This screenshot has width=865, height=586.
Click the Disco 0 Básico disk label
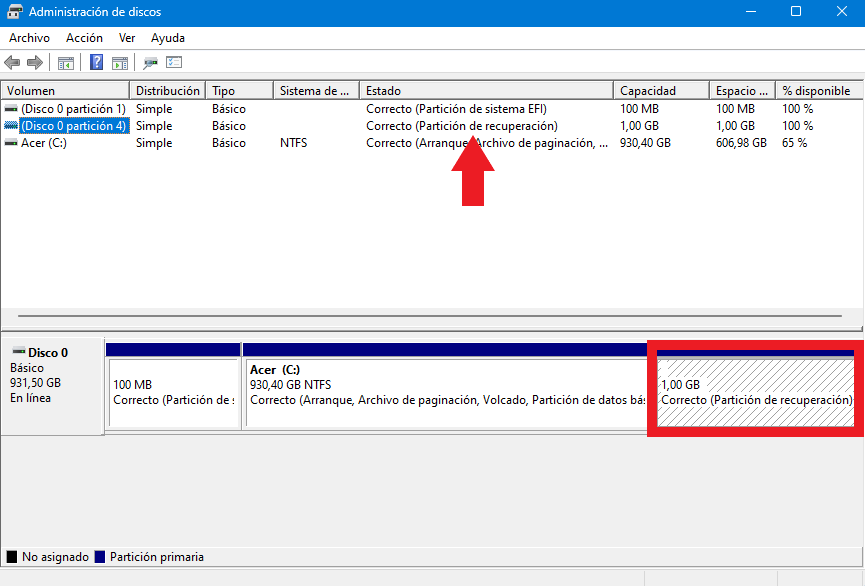tap(52, 386)
